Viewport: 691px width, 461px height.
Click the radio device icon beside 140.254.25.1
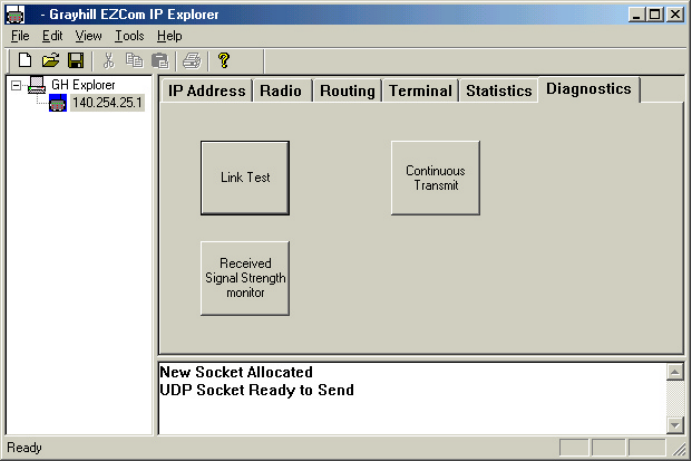(58, 103)
